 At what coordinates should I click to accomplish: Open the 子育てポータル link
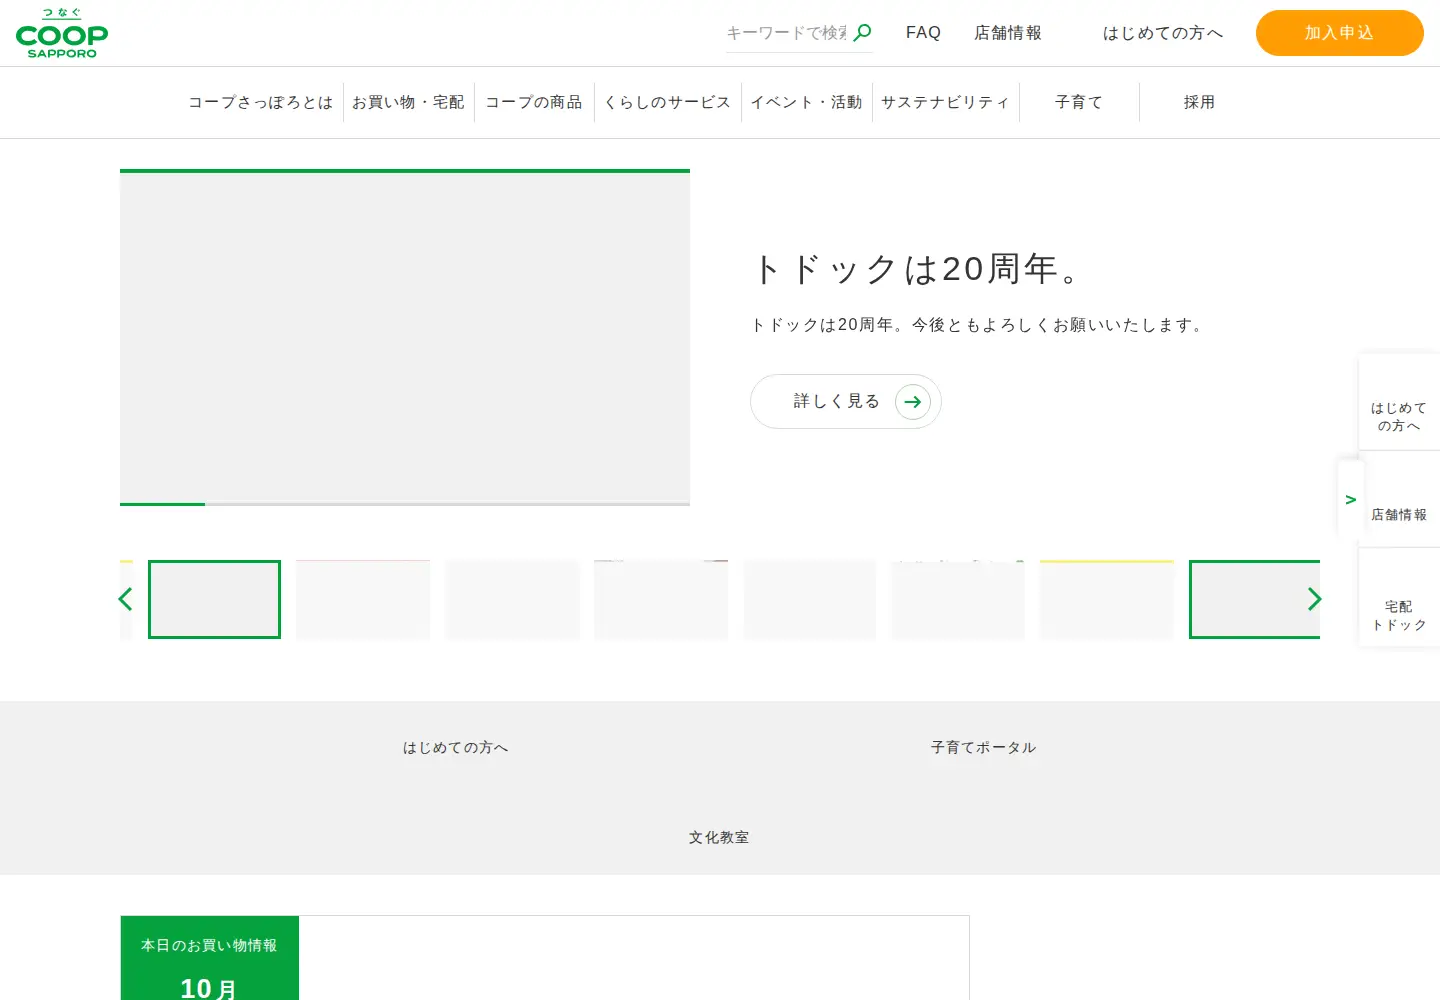[x=984, y=747]
